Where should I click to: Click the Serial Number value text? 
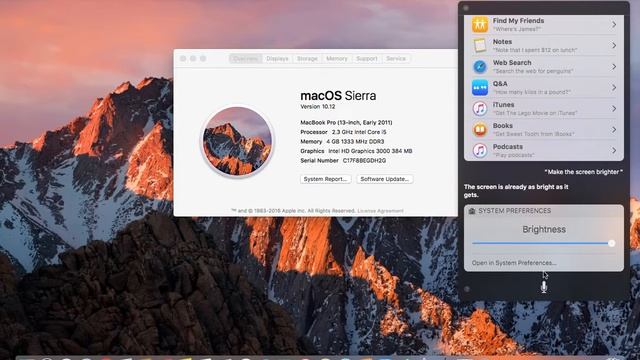coord(364,161)
